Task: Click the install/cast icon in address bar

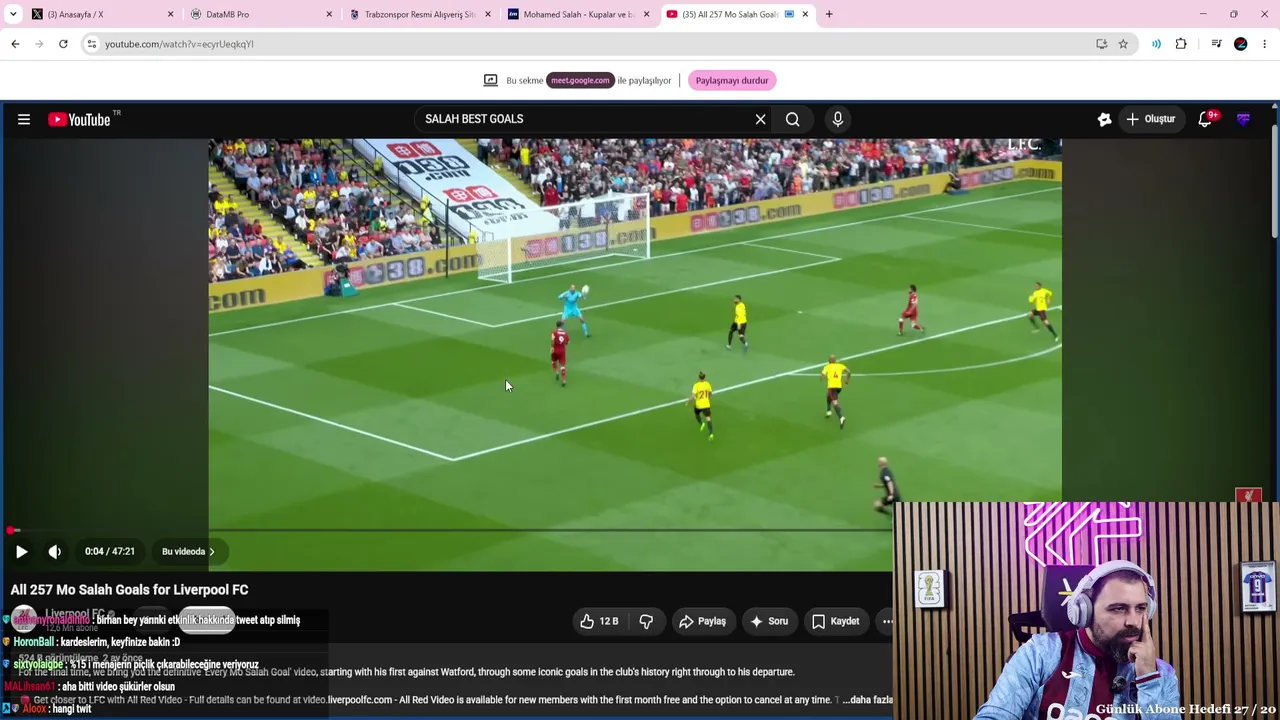Action: coord(1101,44)
